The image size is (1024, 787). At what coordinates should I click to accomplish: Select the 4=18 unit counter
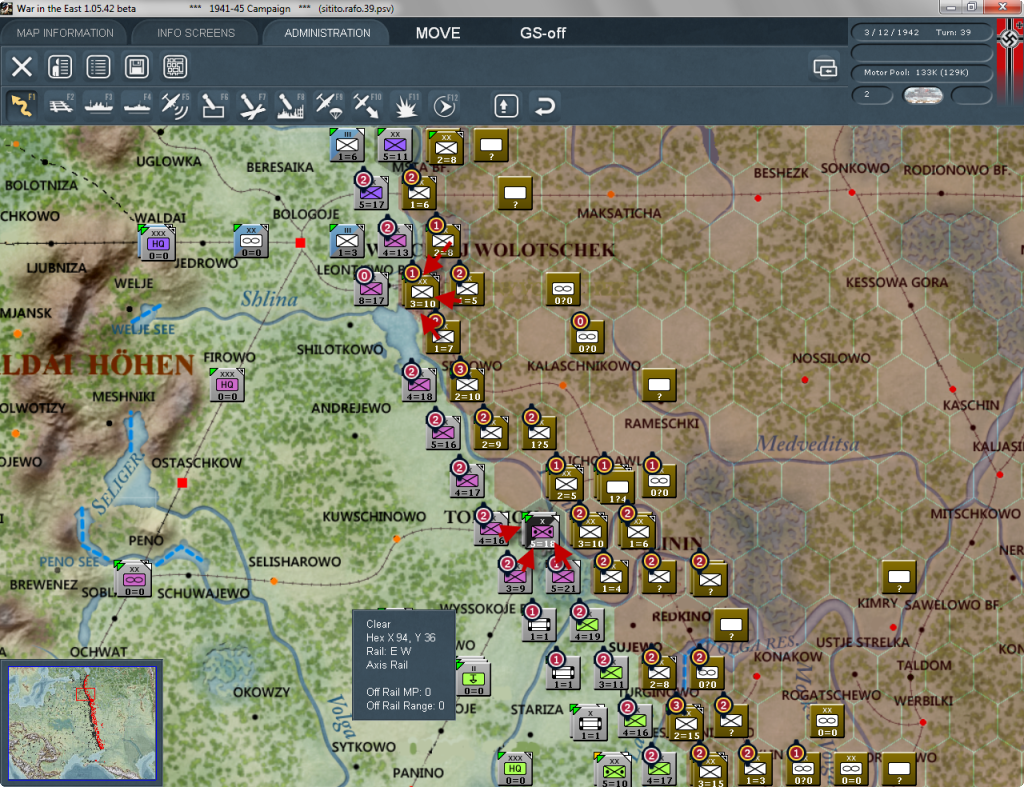pyautogui.click(x=419, y=385)
